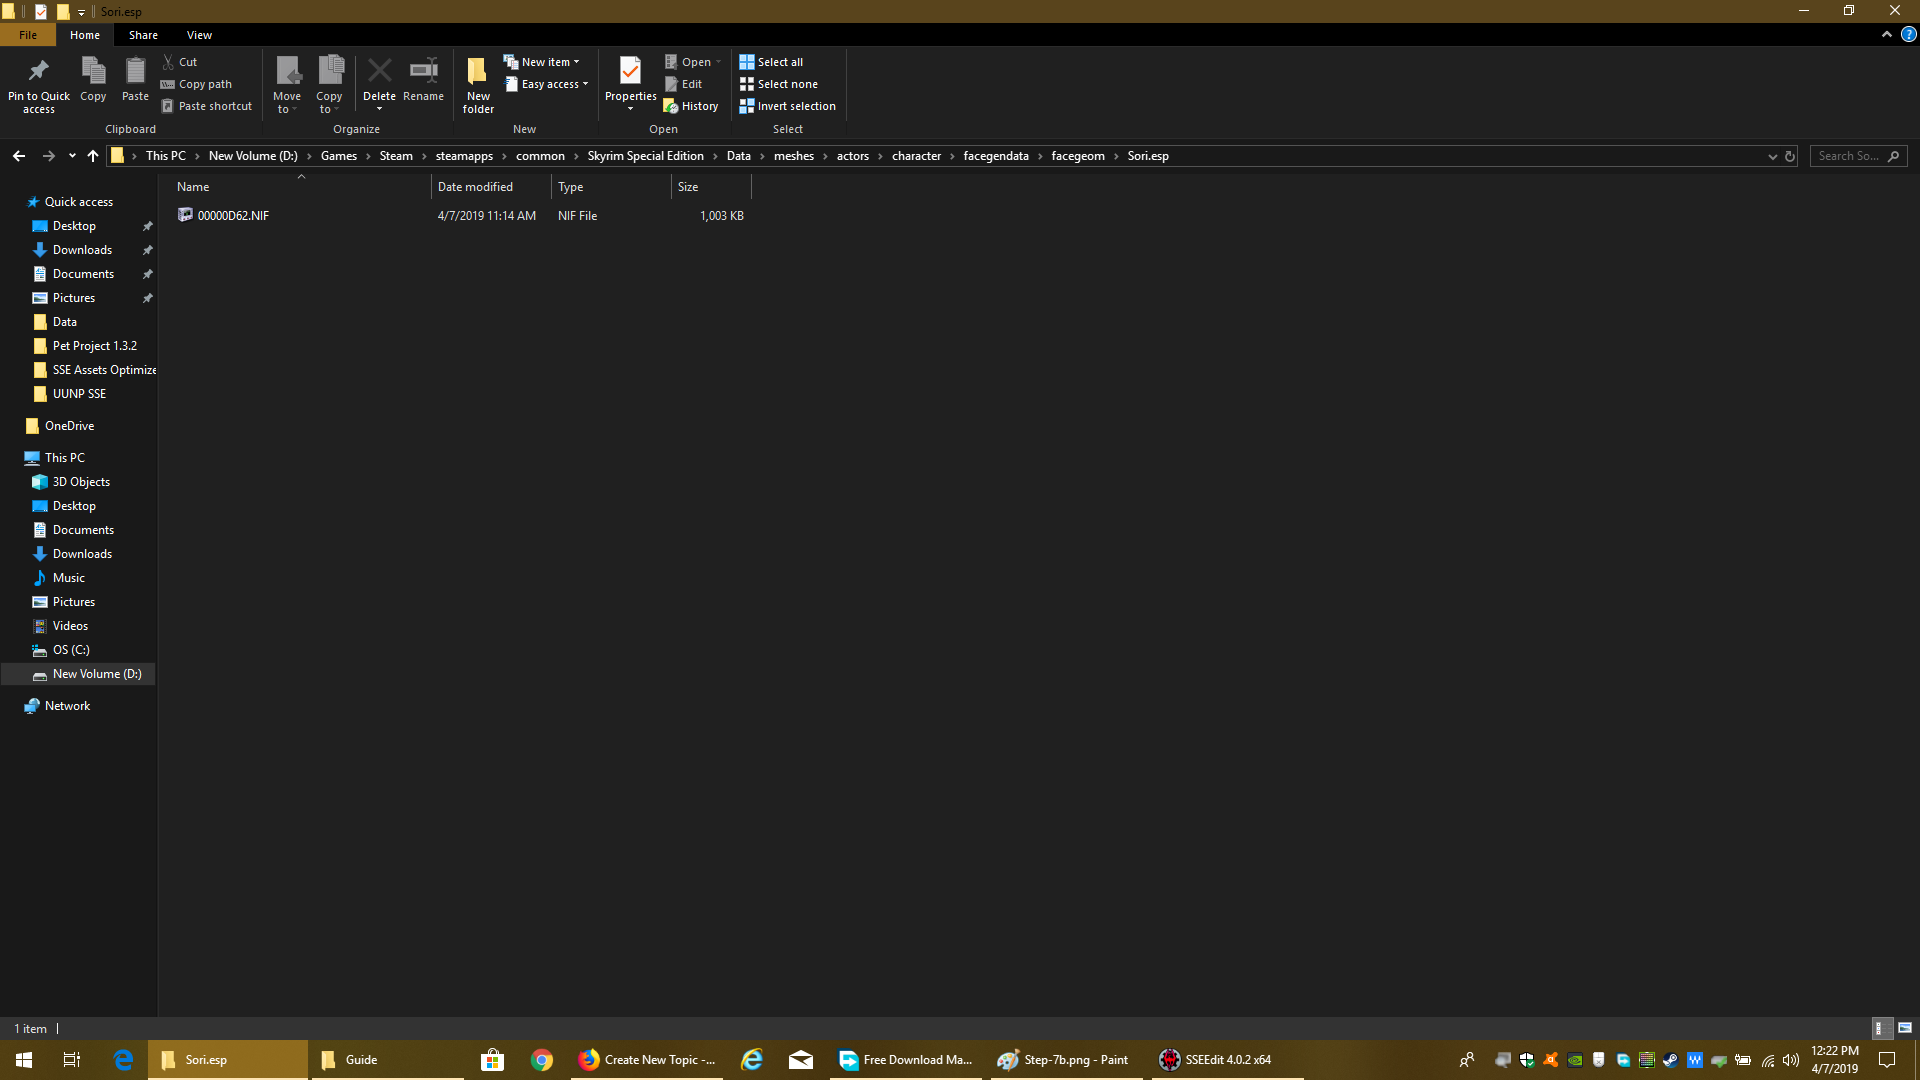This screenshot has height=1080, width=1920.
Task: Switch to large icons view
Action: [1905, 1028]
